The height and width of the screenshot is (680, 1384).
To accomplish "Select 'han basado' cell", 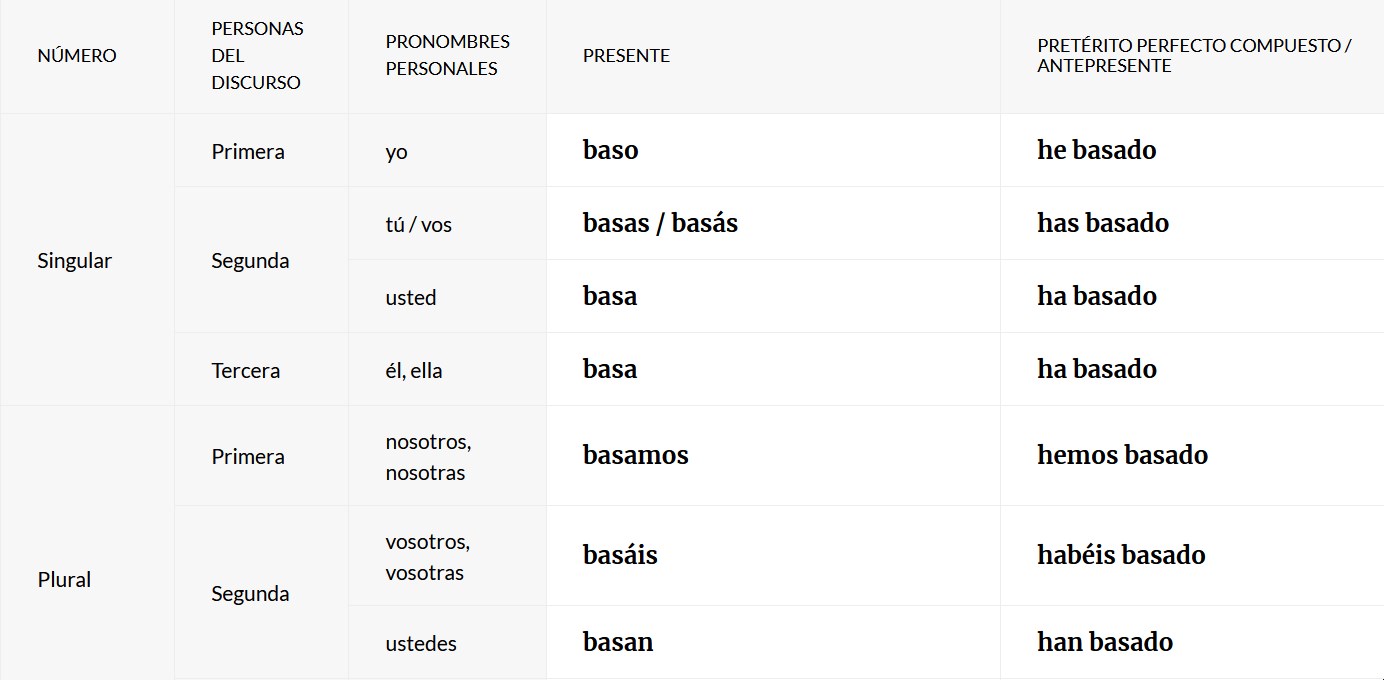I will pyautogui.click(x=1105, y=642).
